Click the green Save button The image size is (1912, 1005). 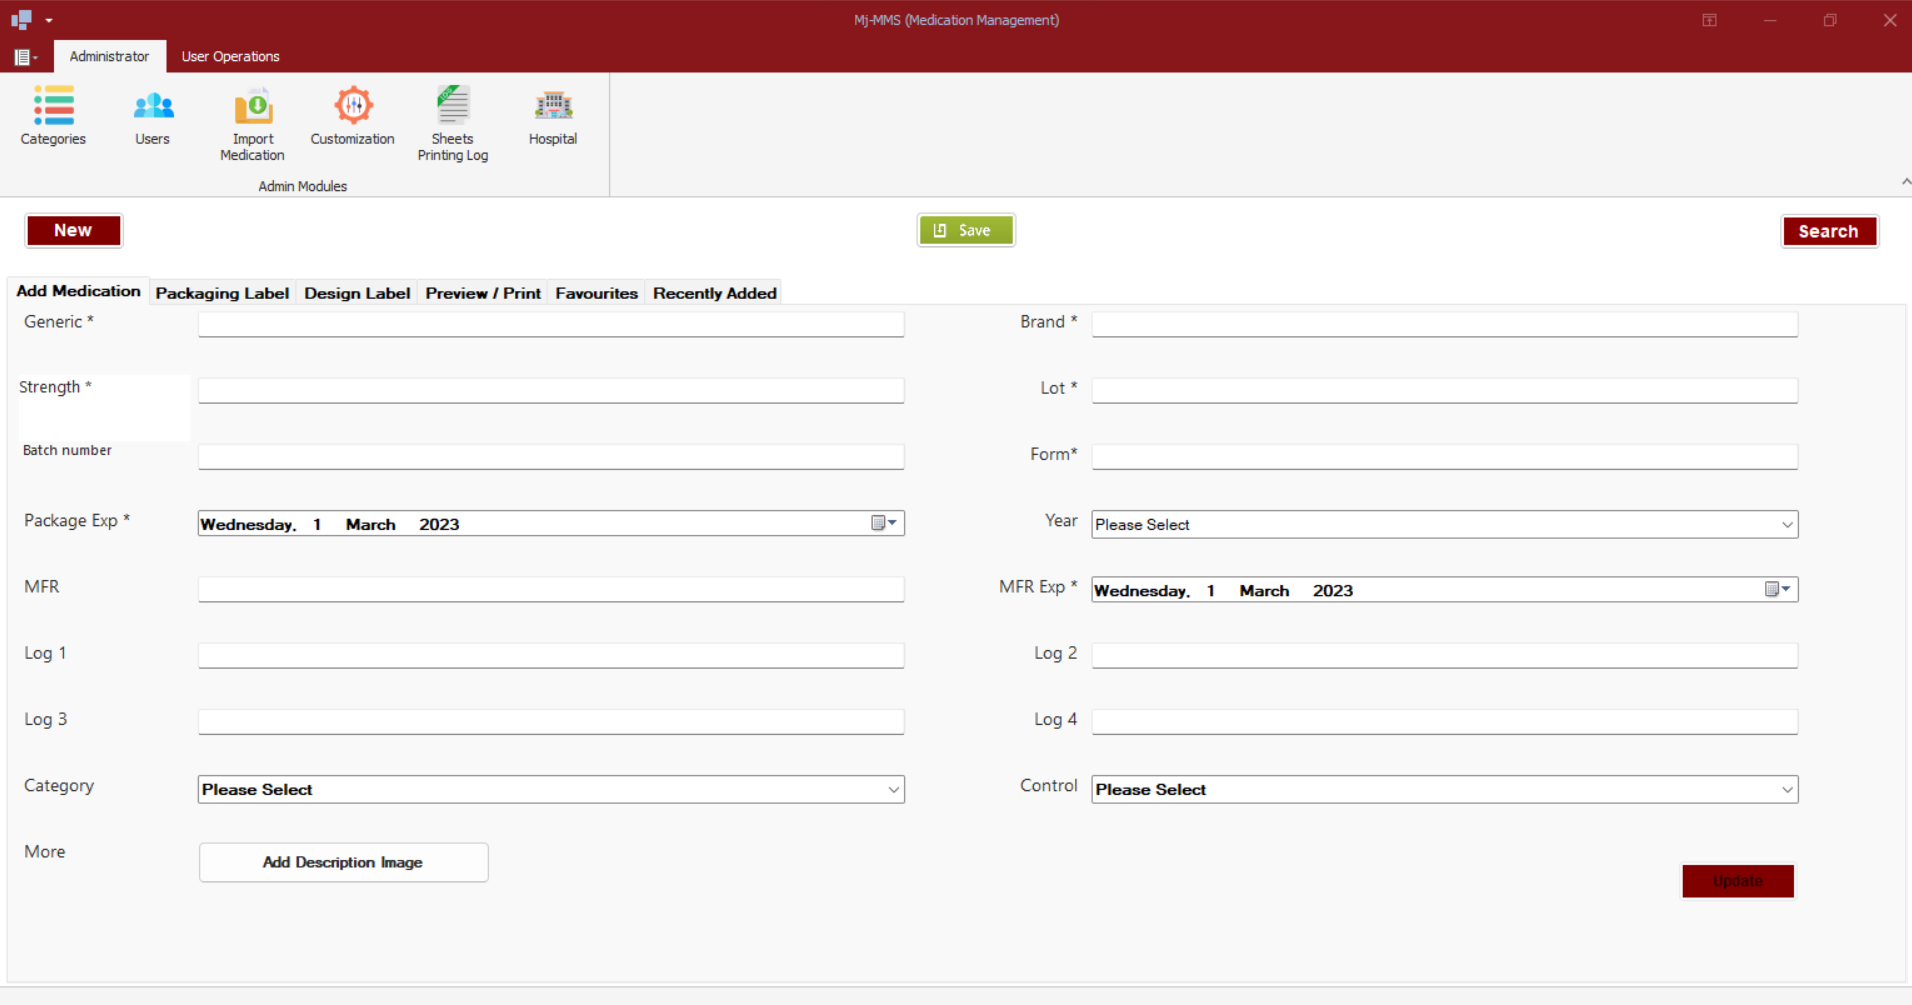[x=966, y=230]
